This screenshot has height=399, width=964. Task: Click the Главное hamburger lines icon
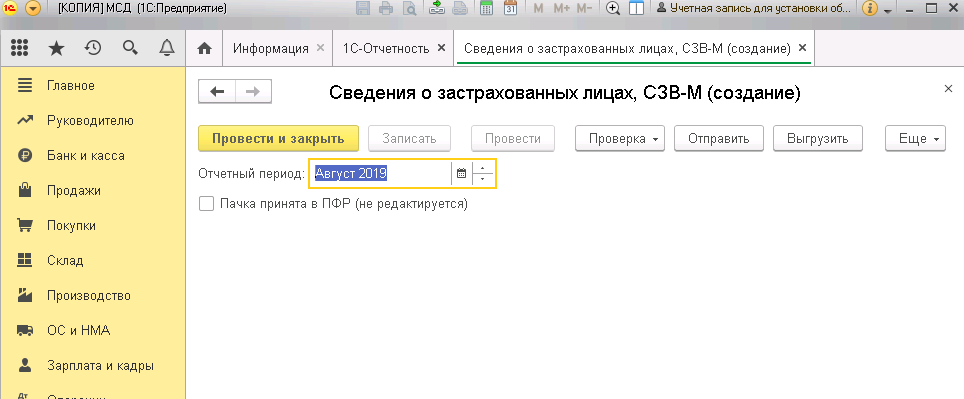pyautogui.click(x=25, y=85)
